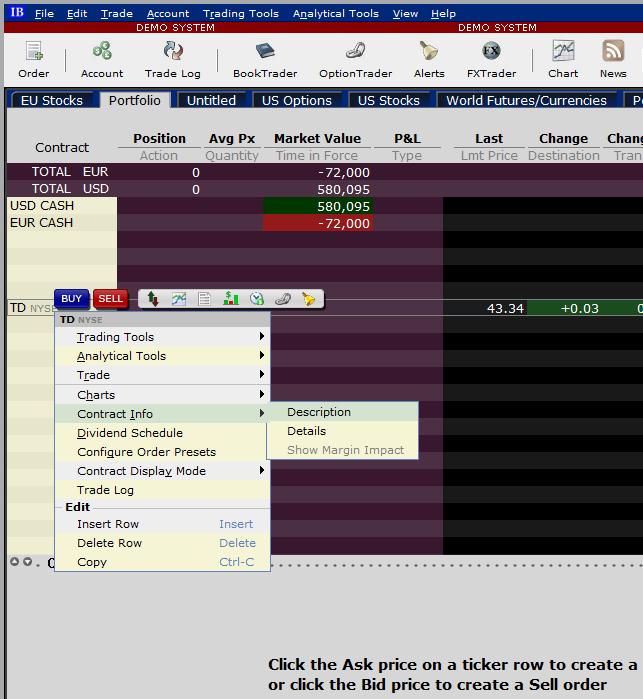Viewport: 643px width, 699px height.
Task: Click the P&L column header
Action: [407, 139]
